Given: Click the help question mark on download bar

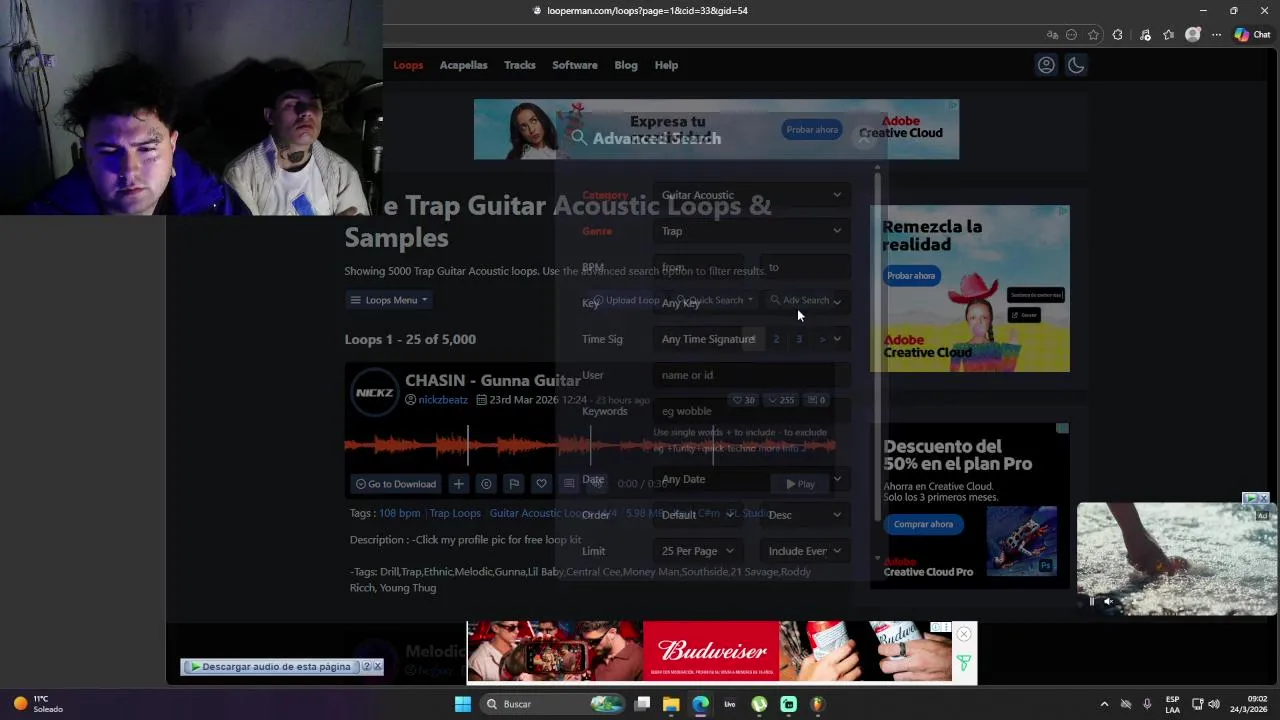Looking at the screenshot, I should tap(366, 666).
